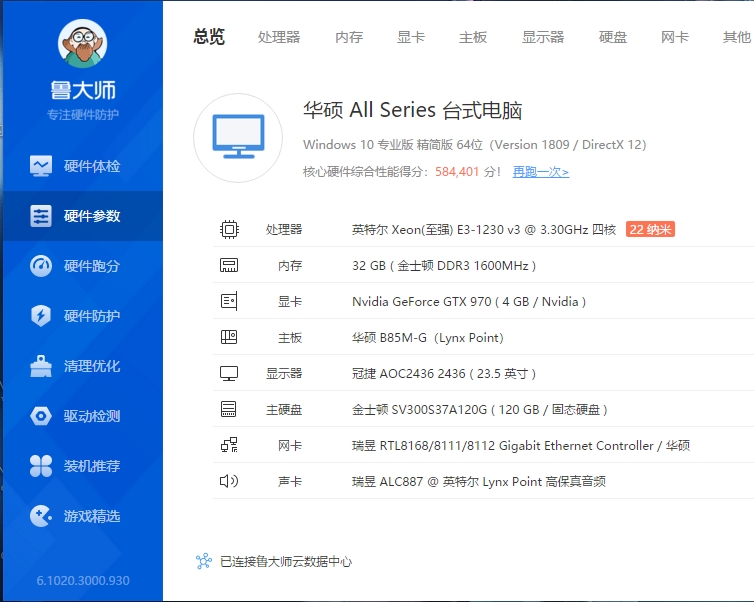Switch to the 主板 tab

[x=473, y=37]
